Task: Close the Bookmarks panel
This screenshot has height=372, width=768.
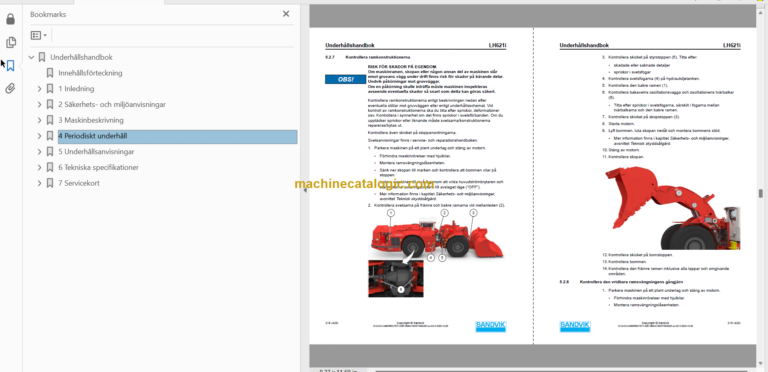Action: coord(286,14)
